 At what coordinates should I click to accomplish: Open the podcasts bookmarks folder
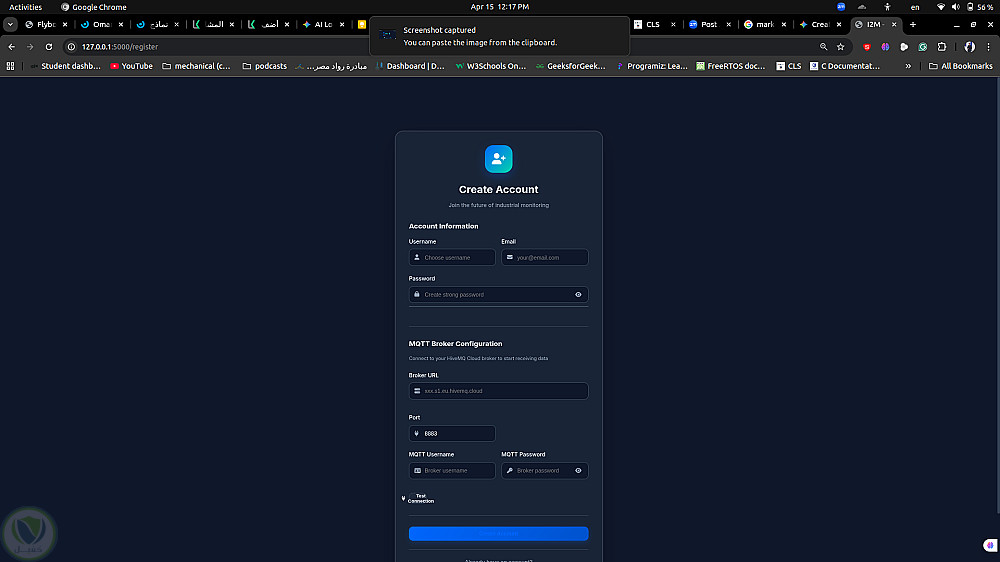click(x=265, y=66)
